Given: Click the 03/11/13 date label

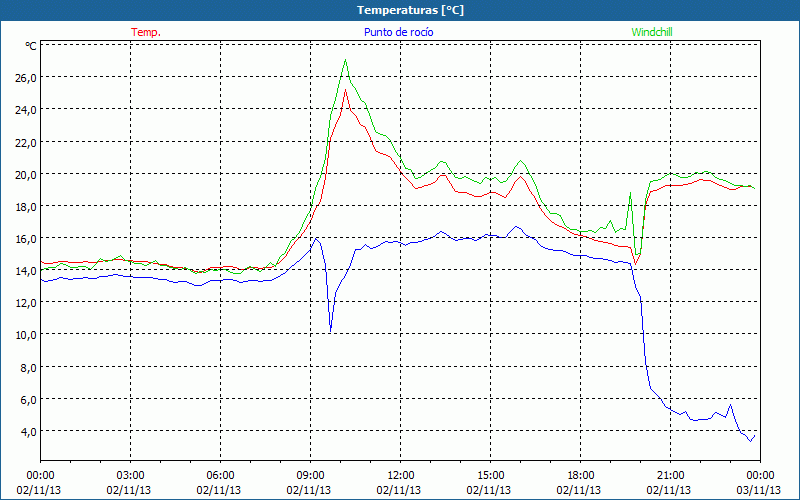Looking at the screenshot, I should pyautogui.click(x=759, y=490).
